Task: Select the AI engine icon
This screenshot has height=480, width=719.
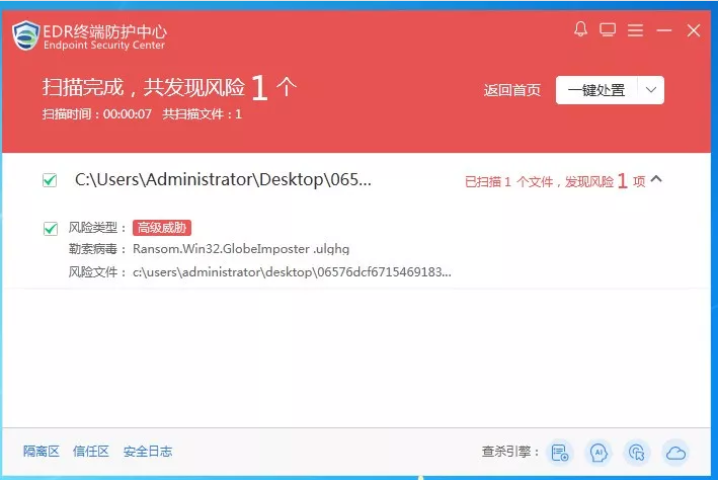Action: tap(598, 453)
